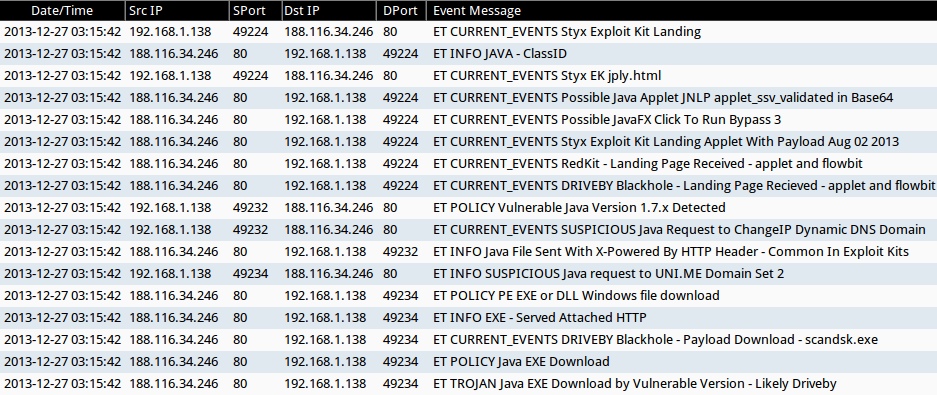Image resolution: width=937 pixels, height=395 pixels.
Task: Select the PE EXE or DLL Windows file download row
Action: pos(468,296)
